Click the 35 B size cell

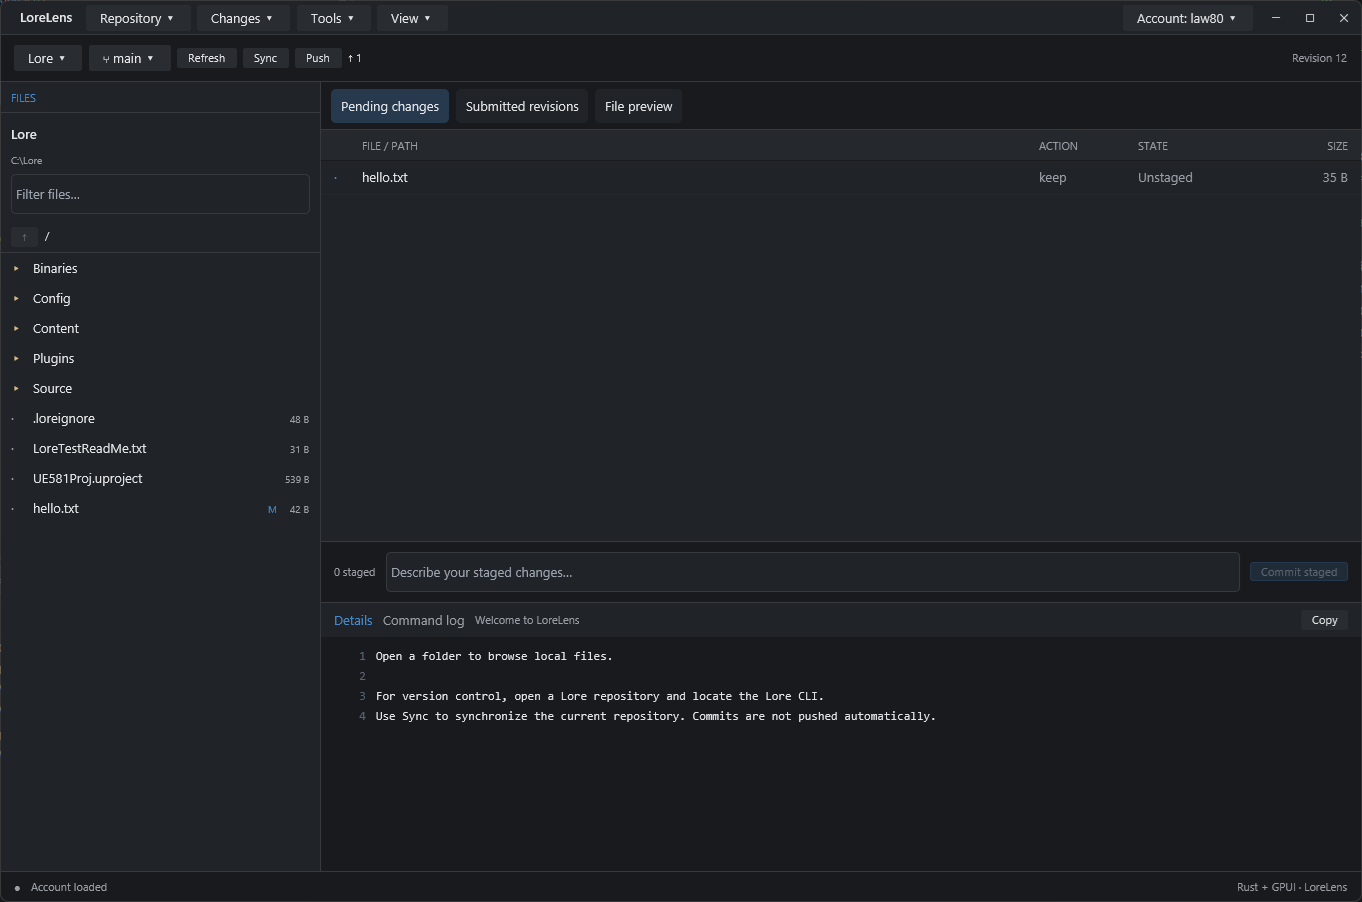1335,177
